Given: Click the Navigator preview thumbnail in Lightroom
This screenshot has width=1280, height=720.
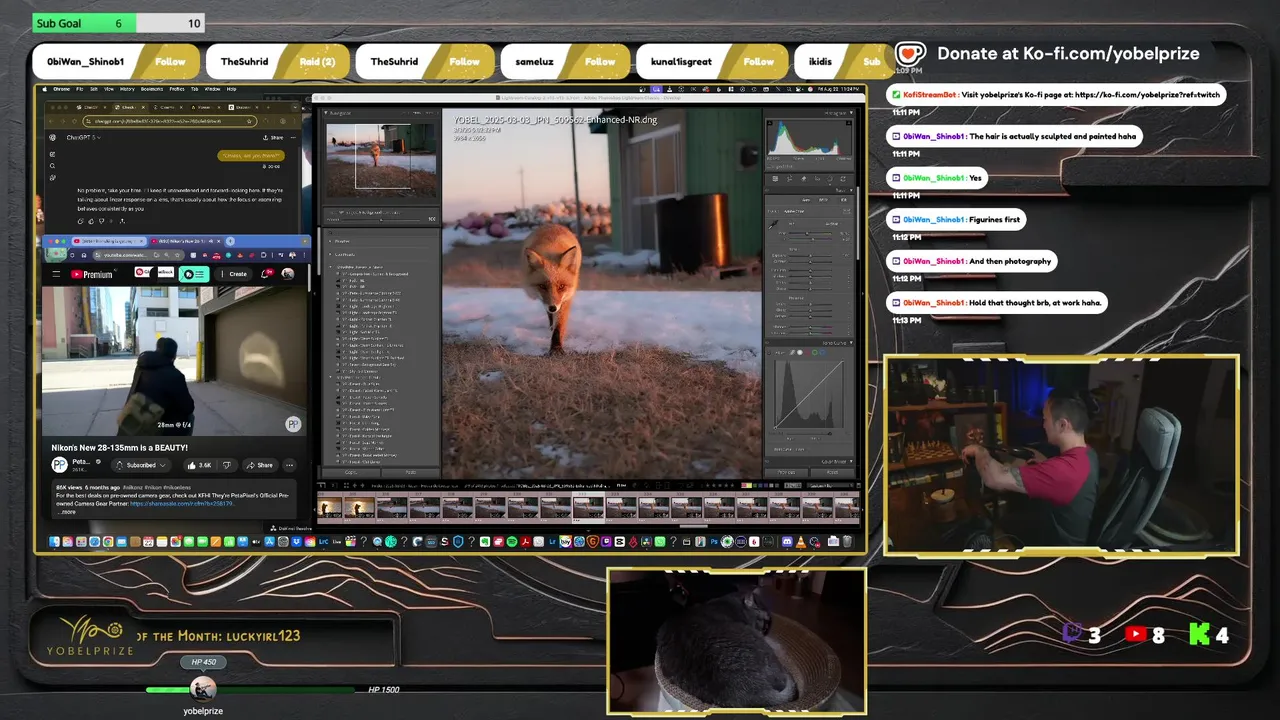Looking at the screenshot, I should point(381,160).
